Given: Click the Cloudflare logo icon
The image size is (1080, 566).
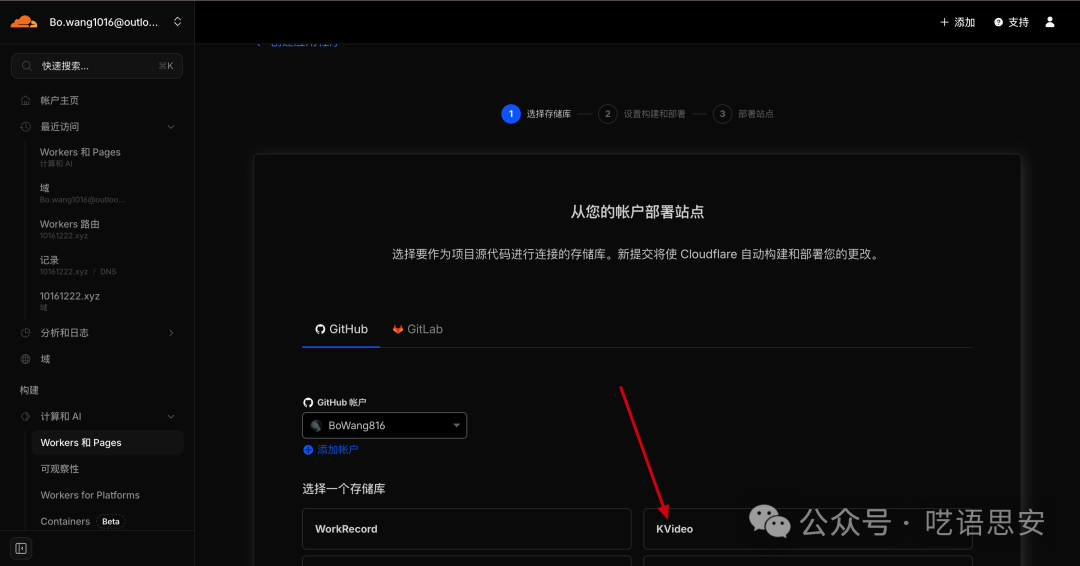Looking at the screenshot, I should (24, 22).
